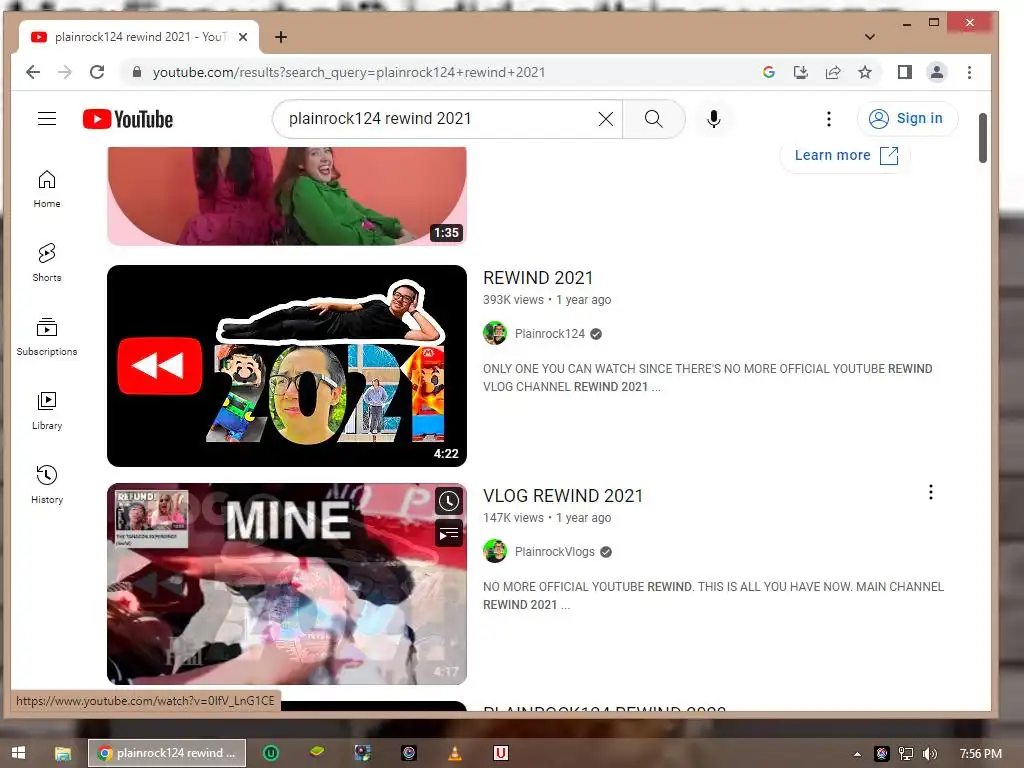Open a new browser tab
This screenshot has height=768, width=1024.
pos(281,37)
